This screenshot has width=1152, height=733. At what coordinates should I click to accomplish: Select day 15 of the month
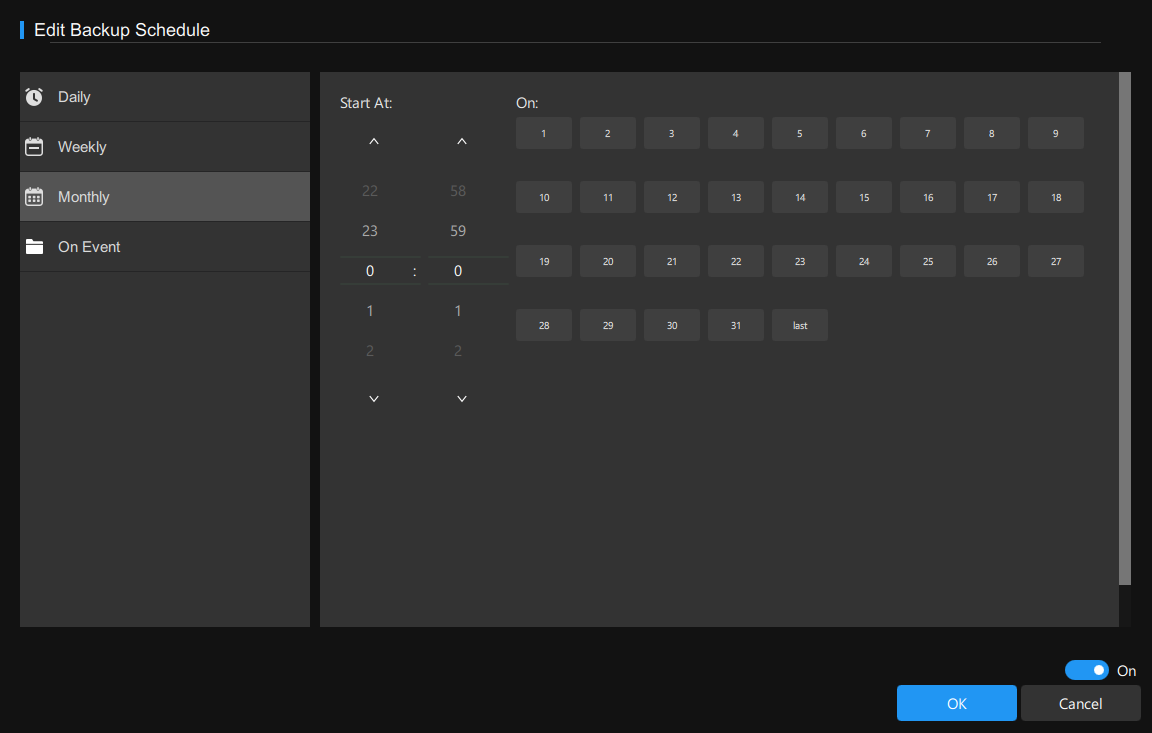point(864,197)
